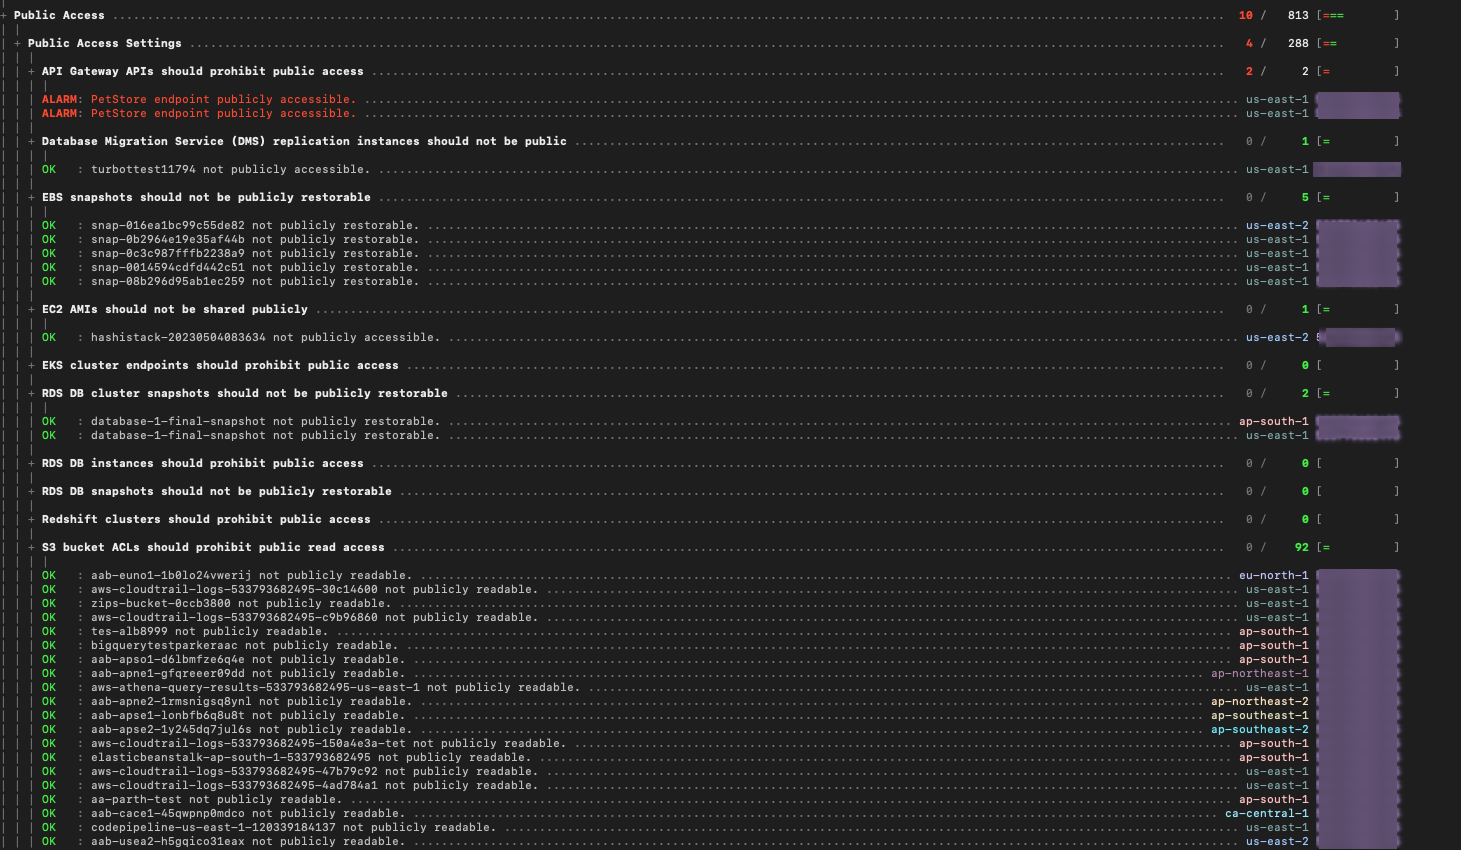Click the progress bar on the Public Access row

pos(1357,15)
